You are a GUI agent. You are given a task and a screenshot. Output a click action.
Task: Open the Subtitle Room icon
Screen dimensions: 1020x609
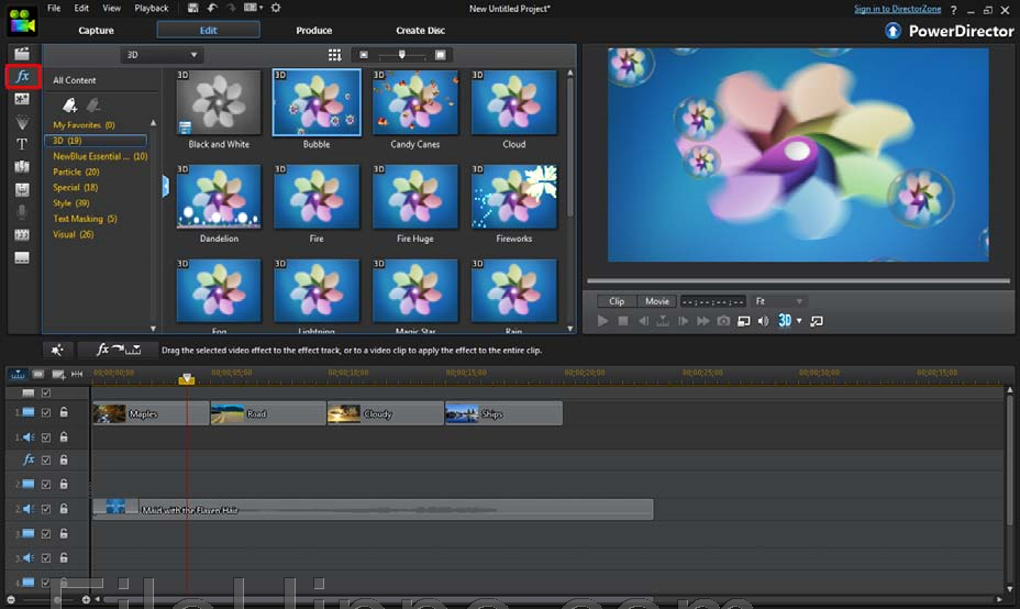tap(22, 258)
